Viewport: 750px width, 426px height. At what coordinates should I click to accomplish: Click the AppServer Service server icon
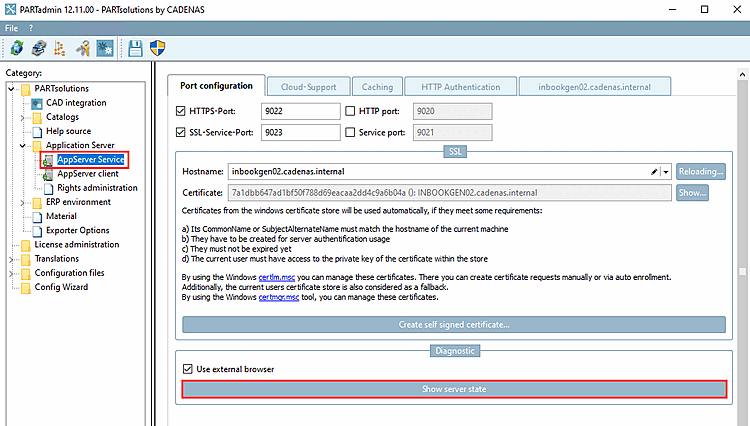[48, 160]
